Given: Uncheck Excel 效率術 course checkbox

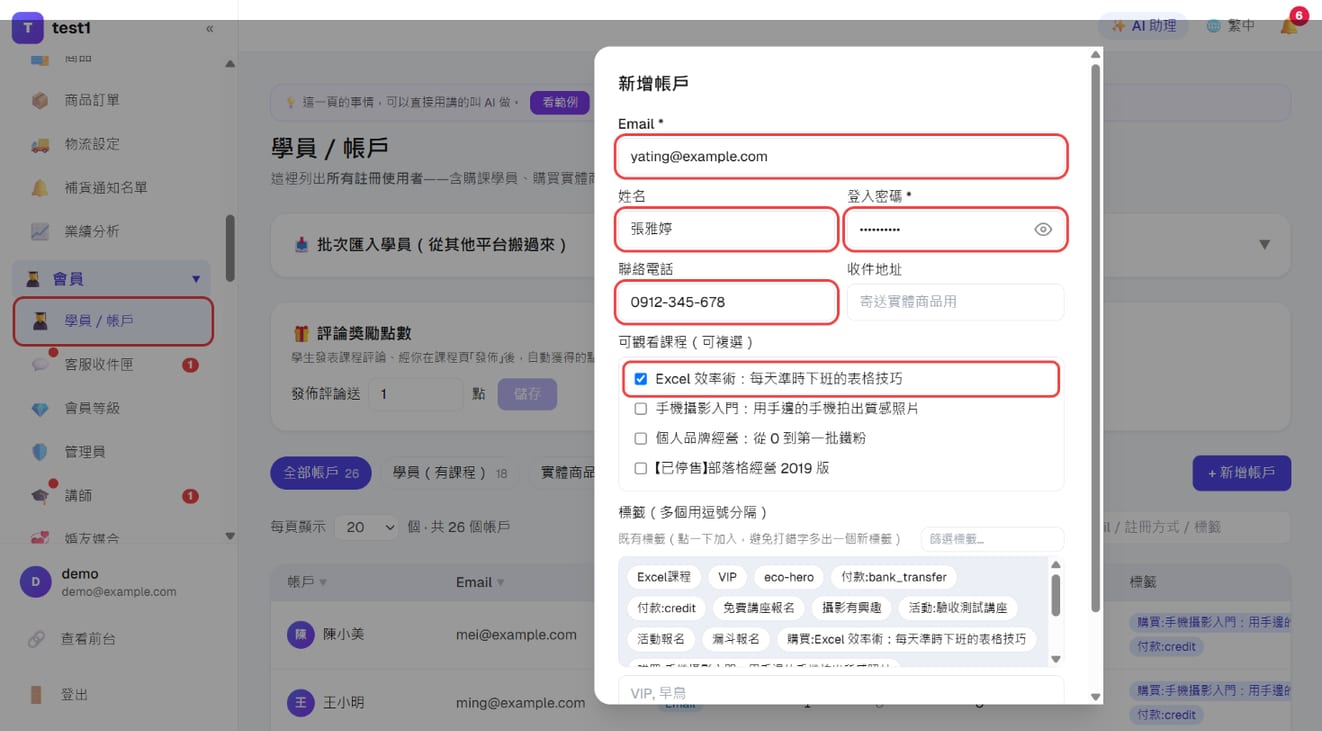Looking at the screenshot, I should [641, 379].
